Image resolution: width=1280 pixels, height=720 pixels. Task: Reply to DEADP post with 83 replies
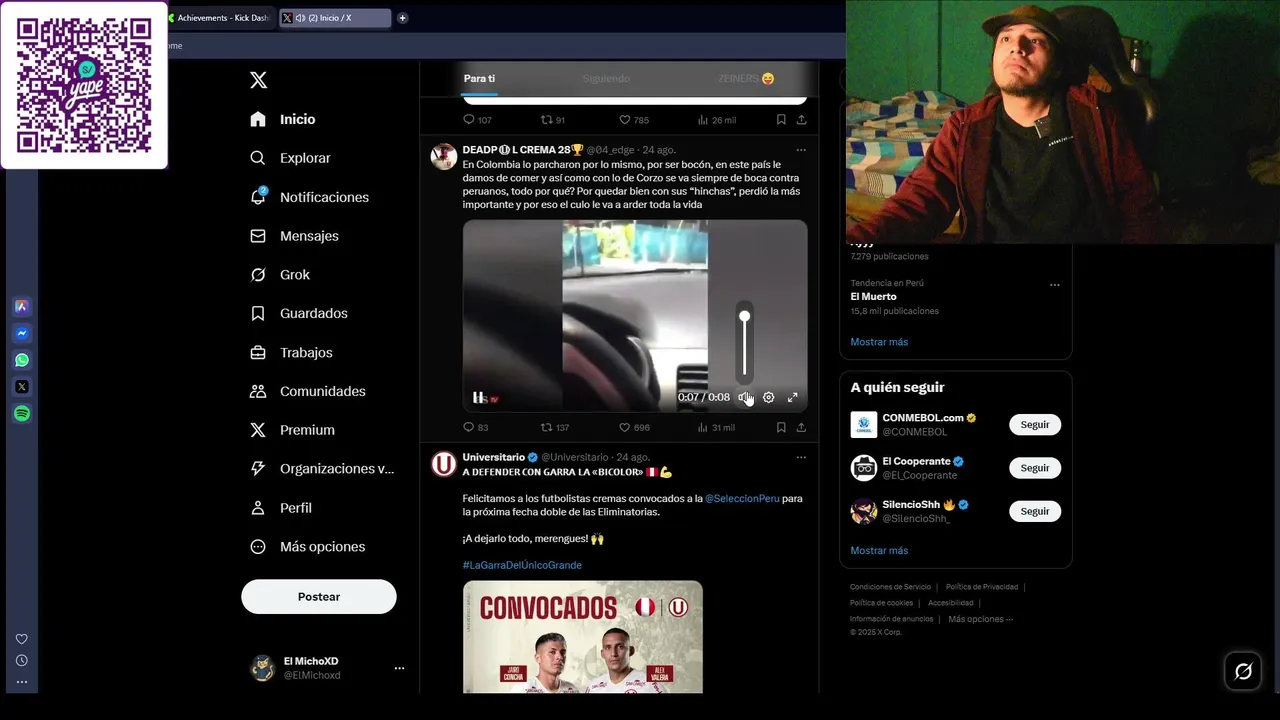[475, 427]
